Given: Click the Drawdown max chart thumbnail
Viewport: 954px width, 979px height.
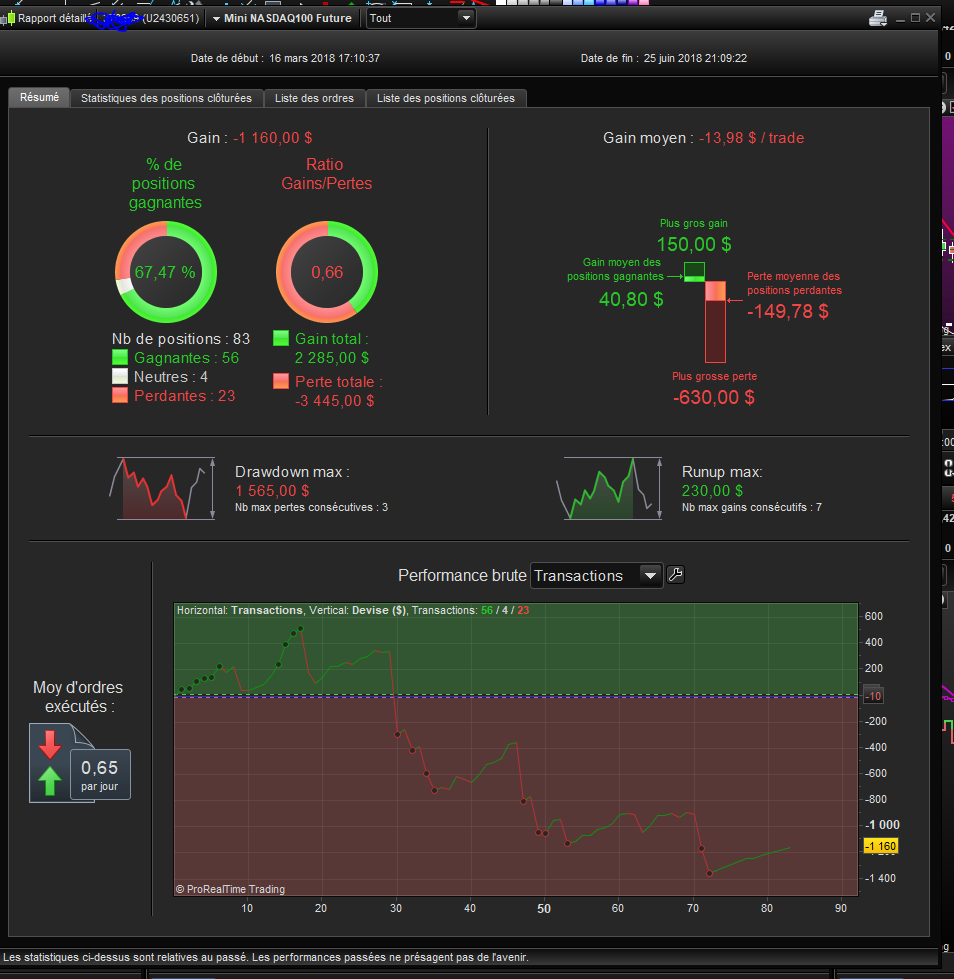Looking at the screenshot, I should pyautogui.click(x=162, y=488).
